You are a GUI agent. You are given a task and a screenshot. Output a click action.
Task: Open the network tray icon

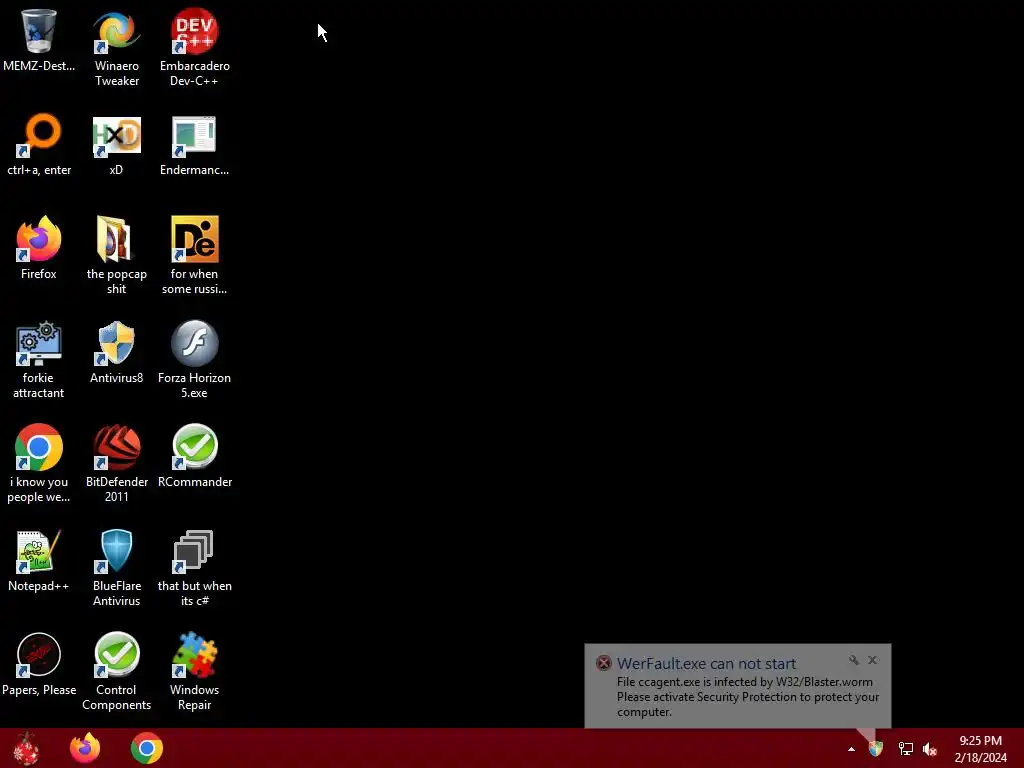(x=905, y=749)
